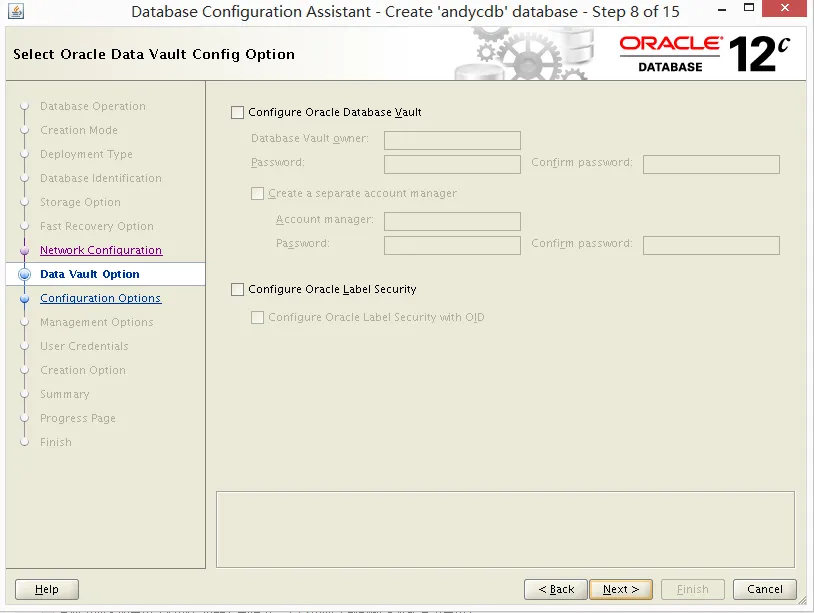Minimize the Database Configuration Assistant window
Image resolution: width=814 pixels, height=613 pixels.
(x=722, y=9)
